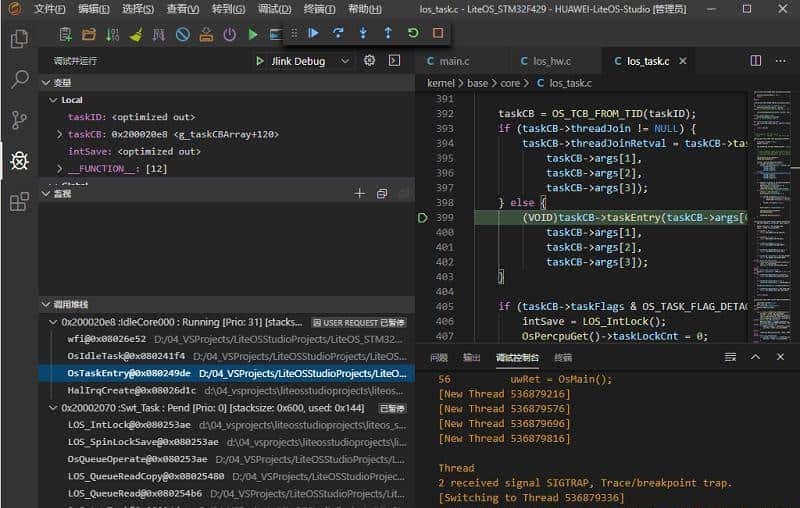Click the open project folder toolbar icon

[89, 34]
